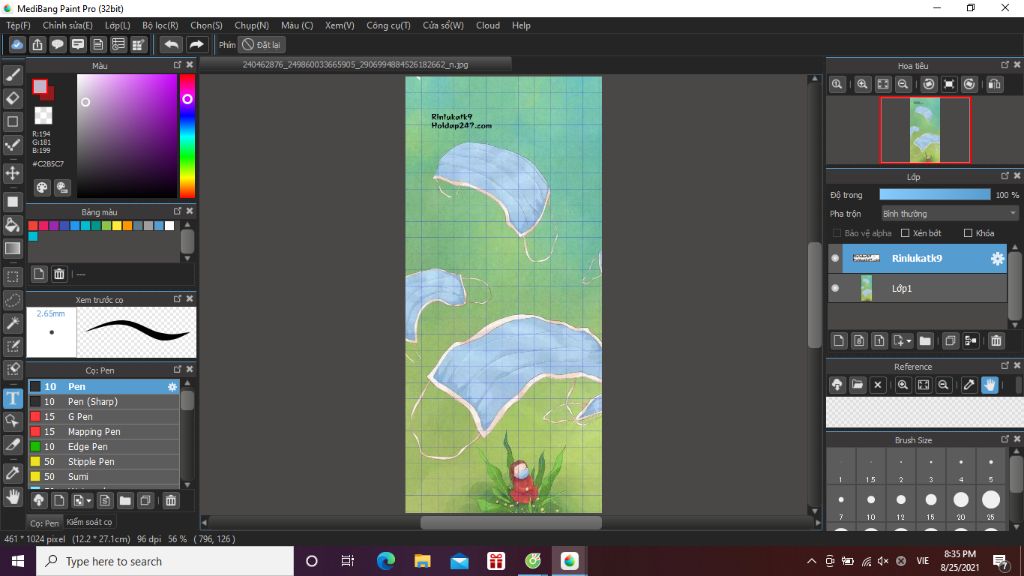Viewport: 1024px width, 576px height.
Task: Open Pen brush settings gear
Action: [172, 387]
